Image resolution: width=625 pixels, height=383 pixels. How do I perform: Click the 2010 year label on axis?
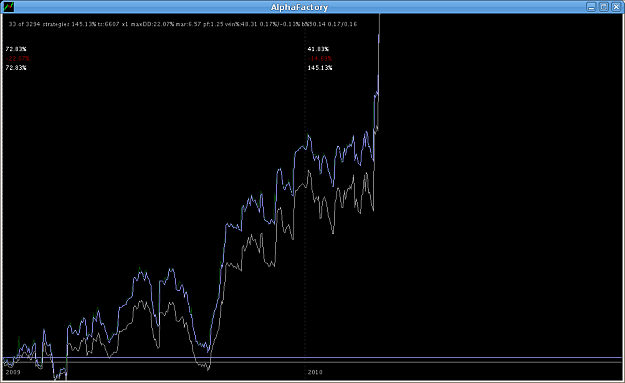point(315,372)
